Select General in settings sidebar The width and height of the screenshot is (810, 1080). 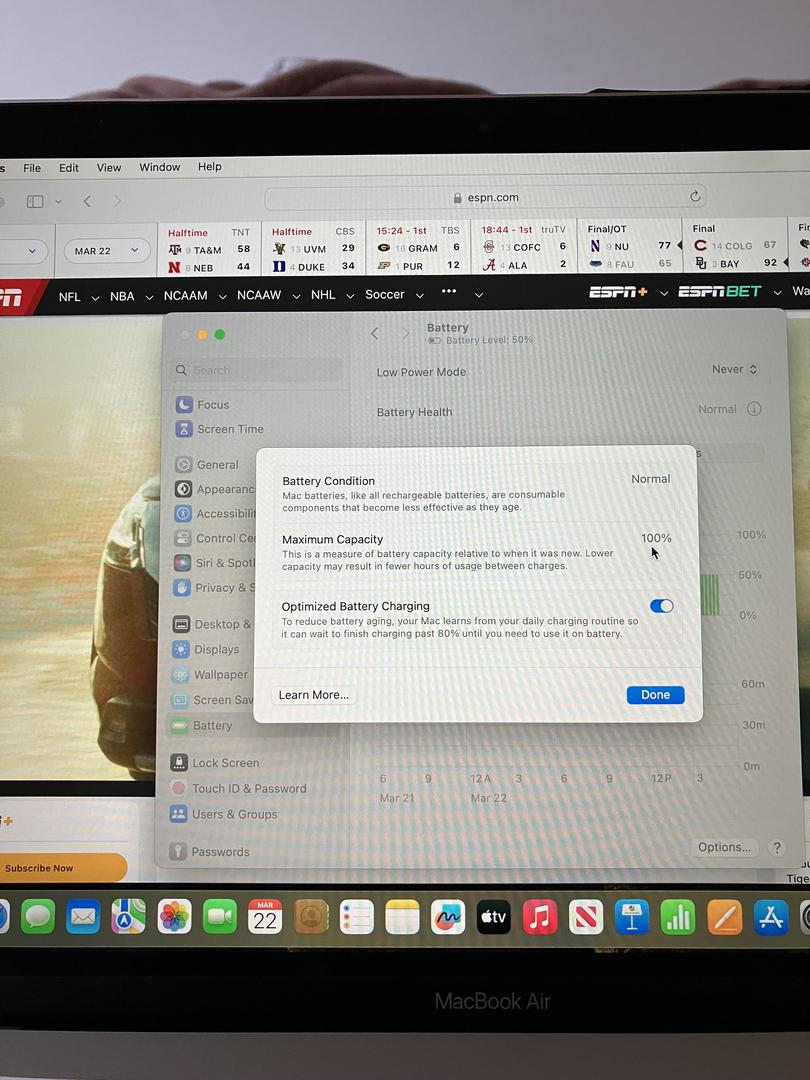(x=217, y=465)
